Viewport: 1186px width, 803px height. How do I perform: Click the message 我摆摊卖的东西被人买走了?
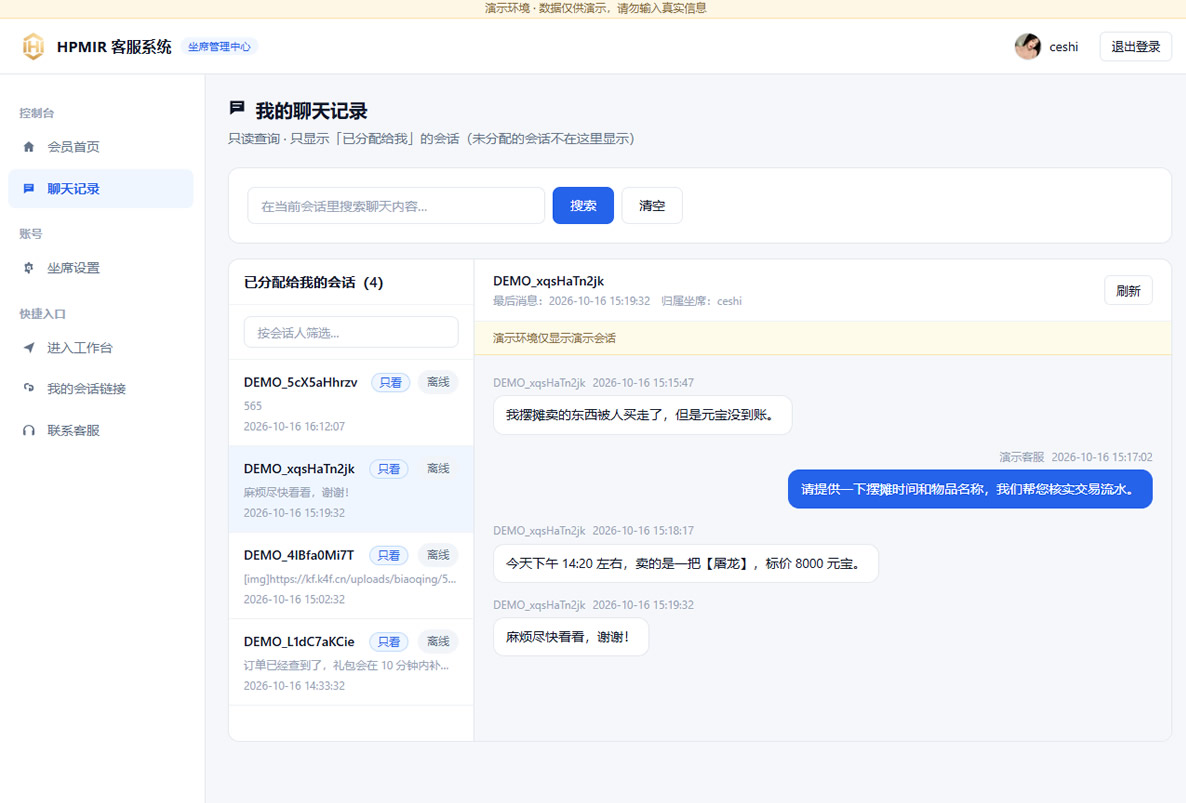[642, 415]
